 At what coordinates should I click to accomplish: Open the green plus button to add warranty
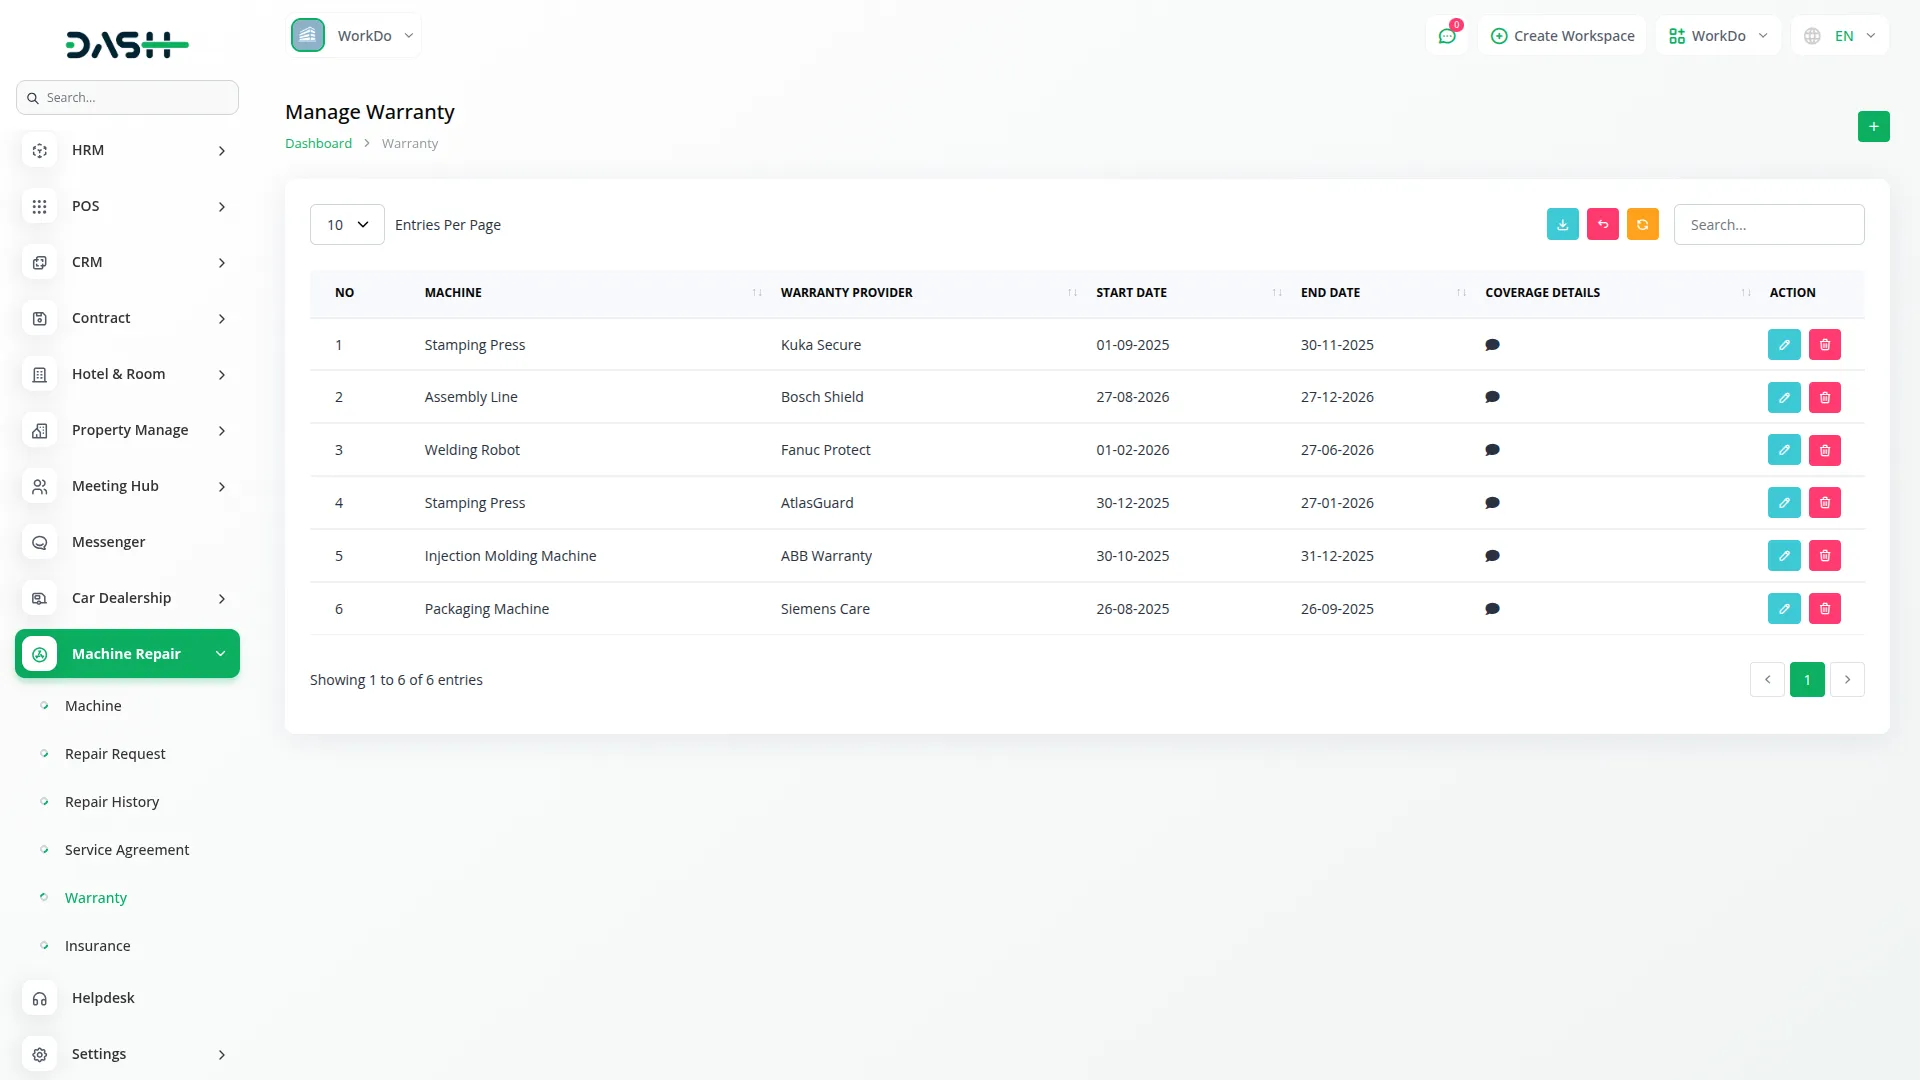pyautogui.click(x=1874, y=126)
